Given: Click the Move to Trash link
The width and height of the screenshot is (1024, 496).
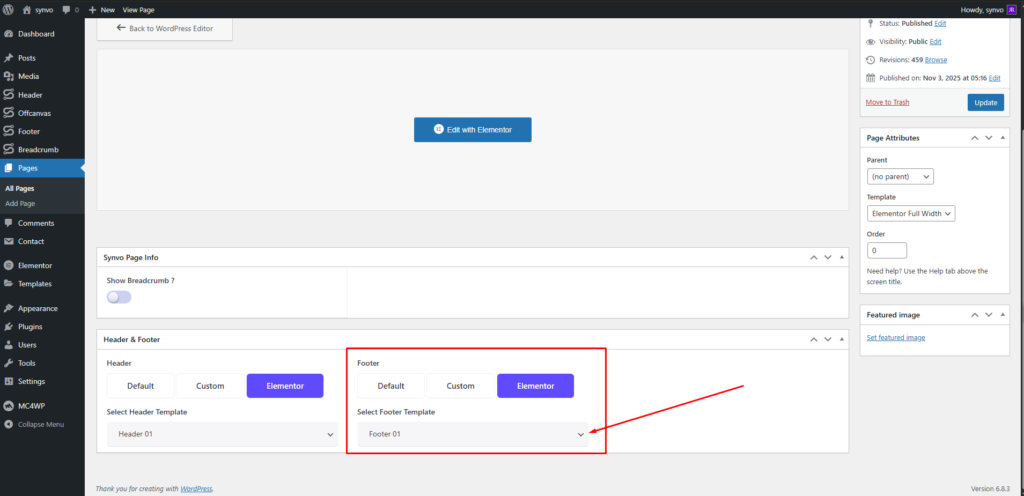Looking at the screenshot, I should tap(887, 102).
